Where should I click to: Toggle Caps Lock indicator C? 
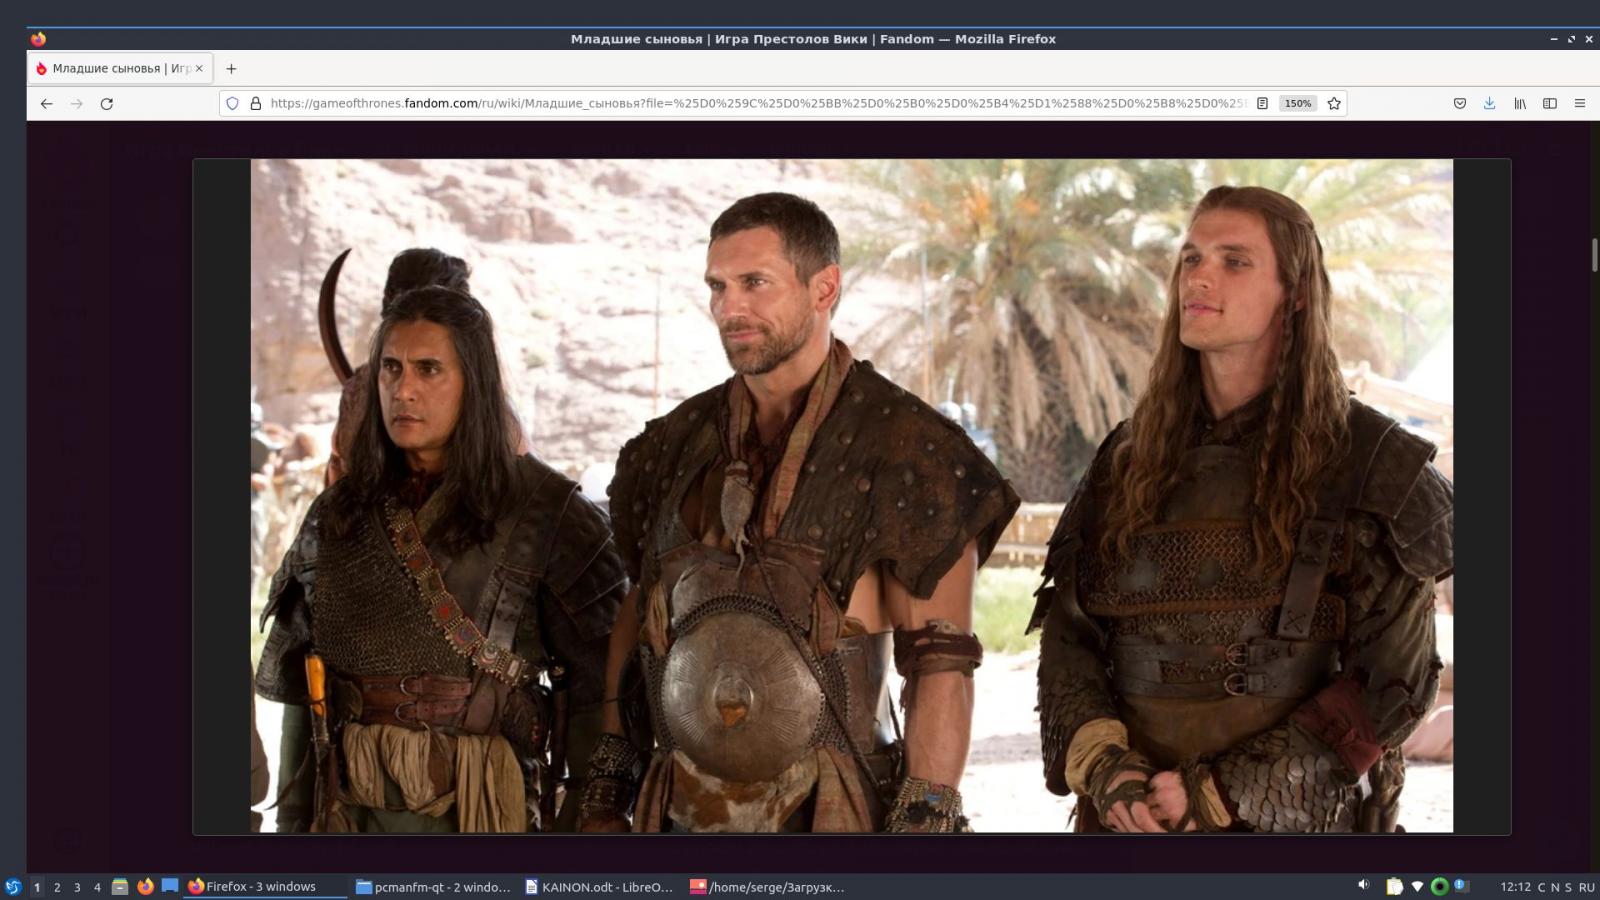[1541, 887]
